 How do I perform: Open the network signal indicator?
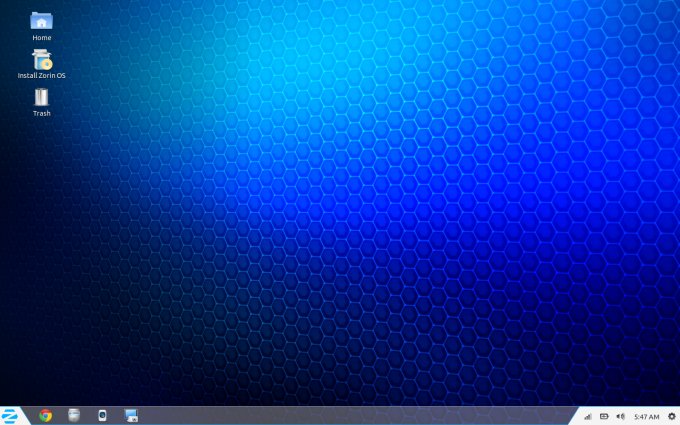(588, 416)
